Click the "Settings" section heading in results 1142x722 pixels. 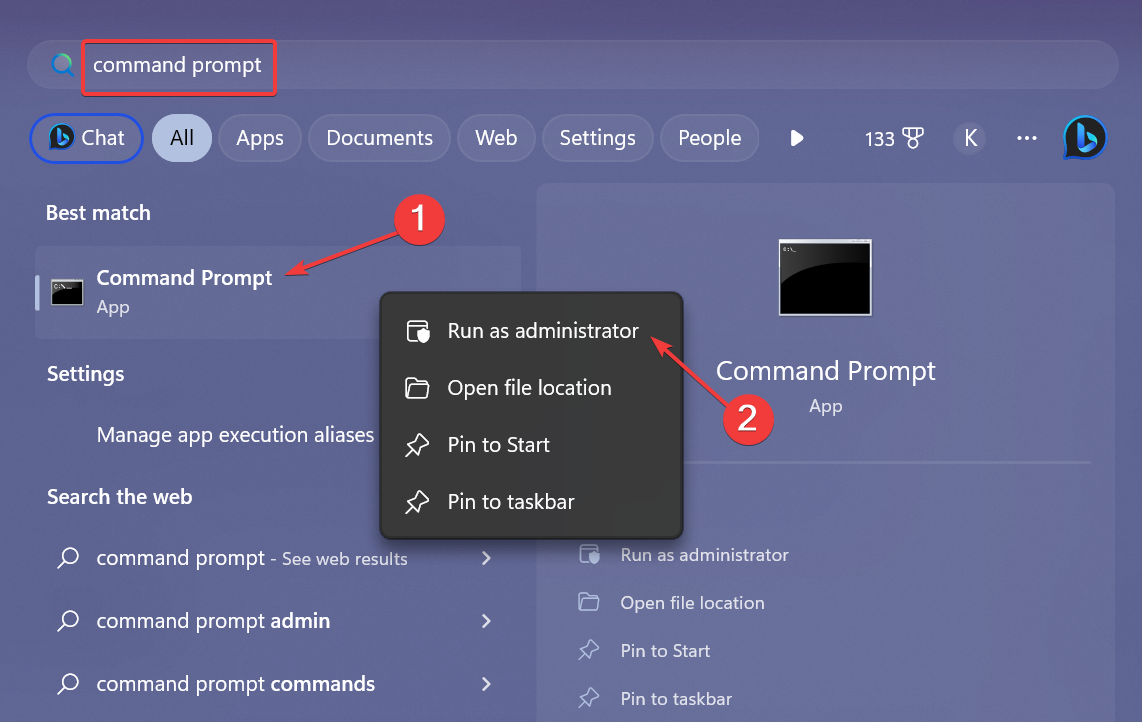[85, 374]
